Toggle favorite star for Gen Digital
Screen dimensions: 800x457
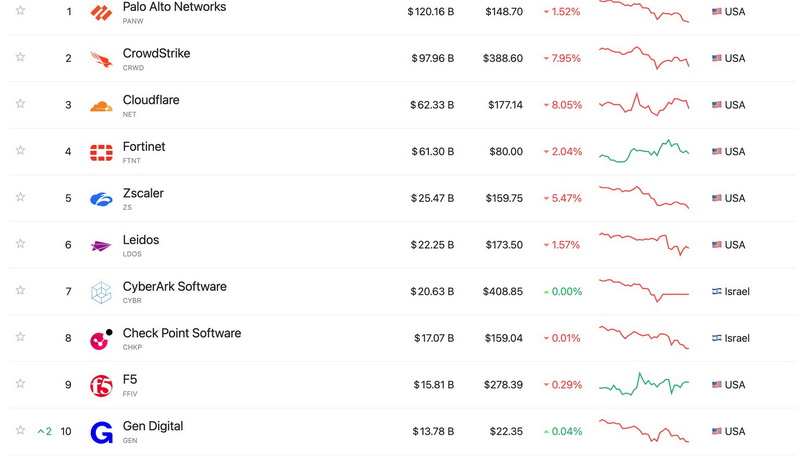[20, 432]
